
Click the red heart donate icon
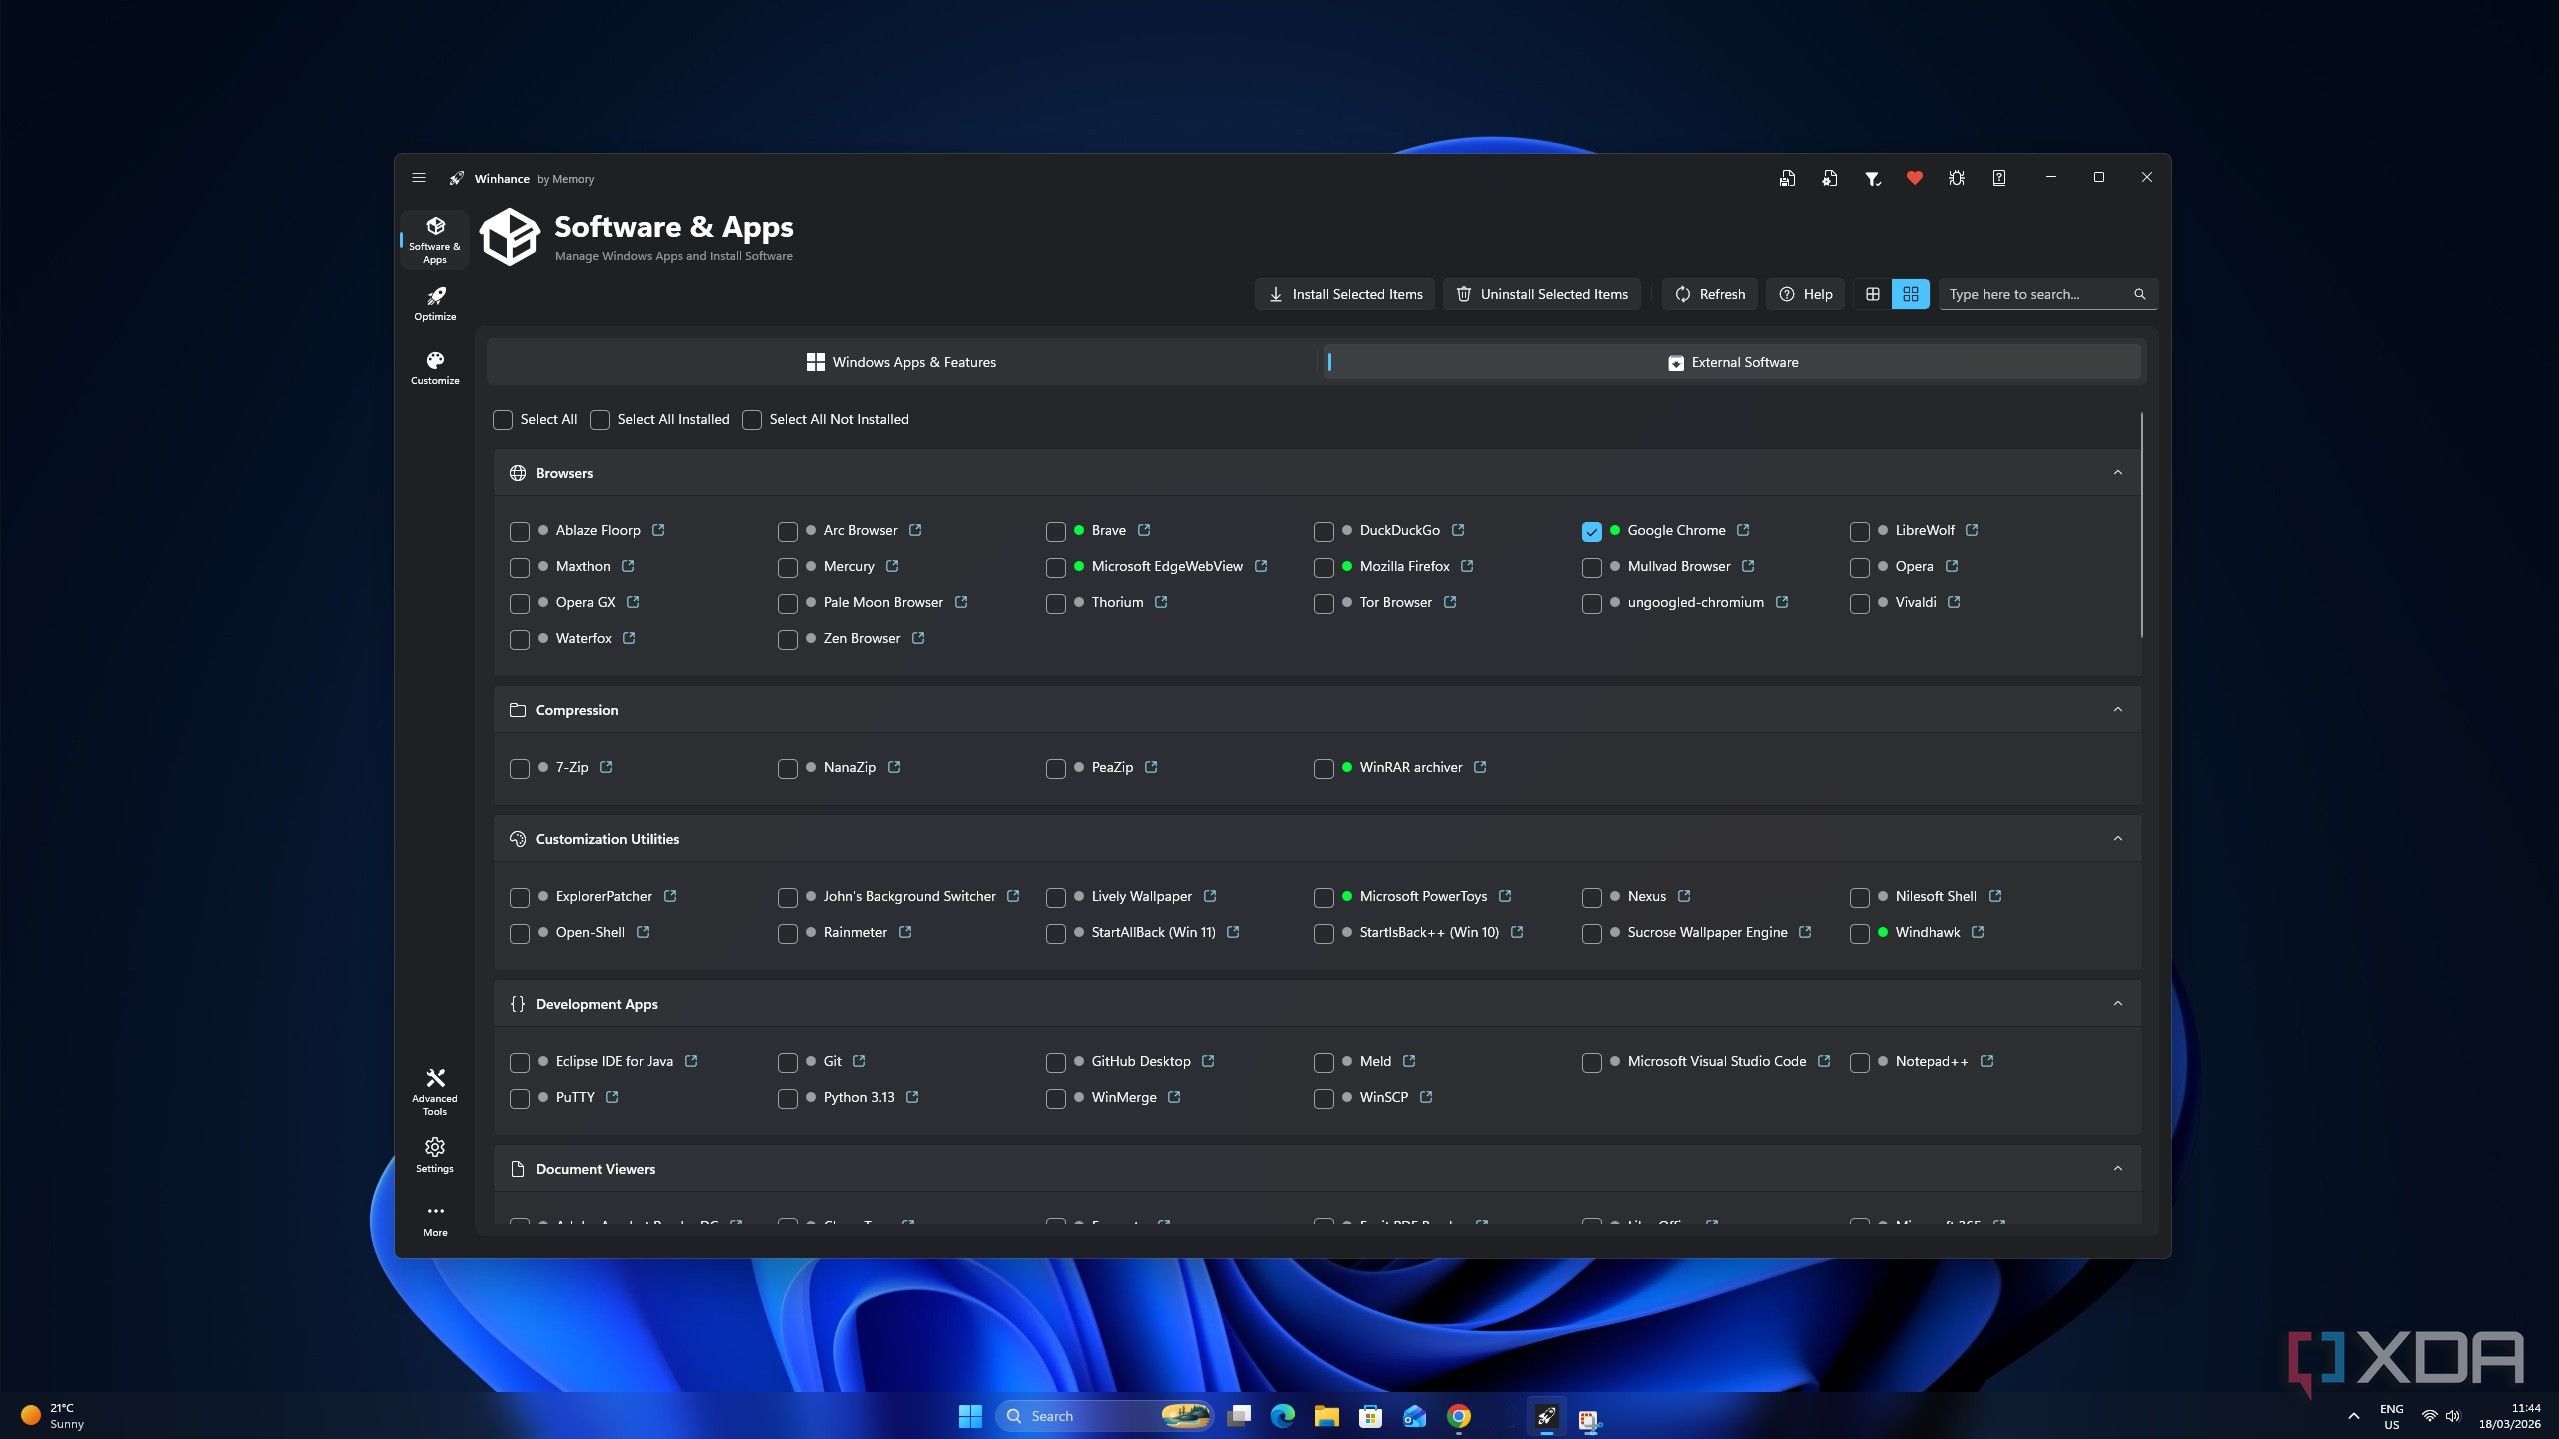point(1914,178)
